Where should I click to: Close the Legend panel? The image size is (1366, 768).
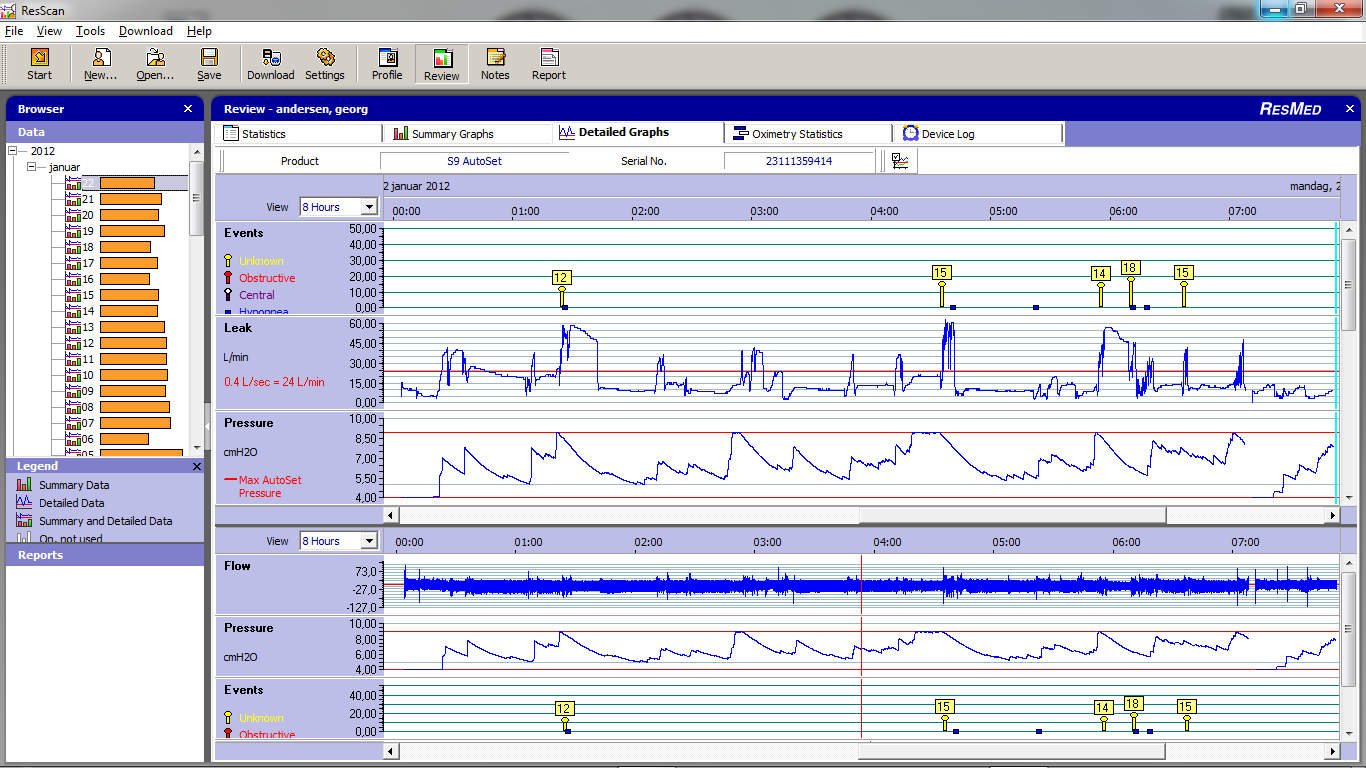pos(196,466)
